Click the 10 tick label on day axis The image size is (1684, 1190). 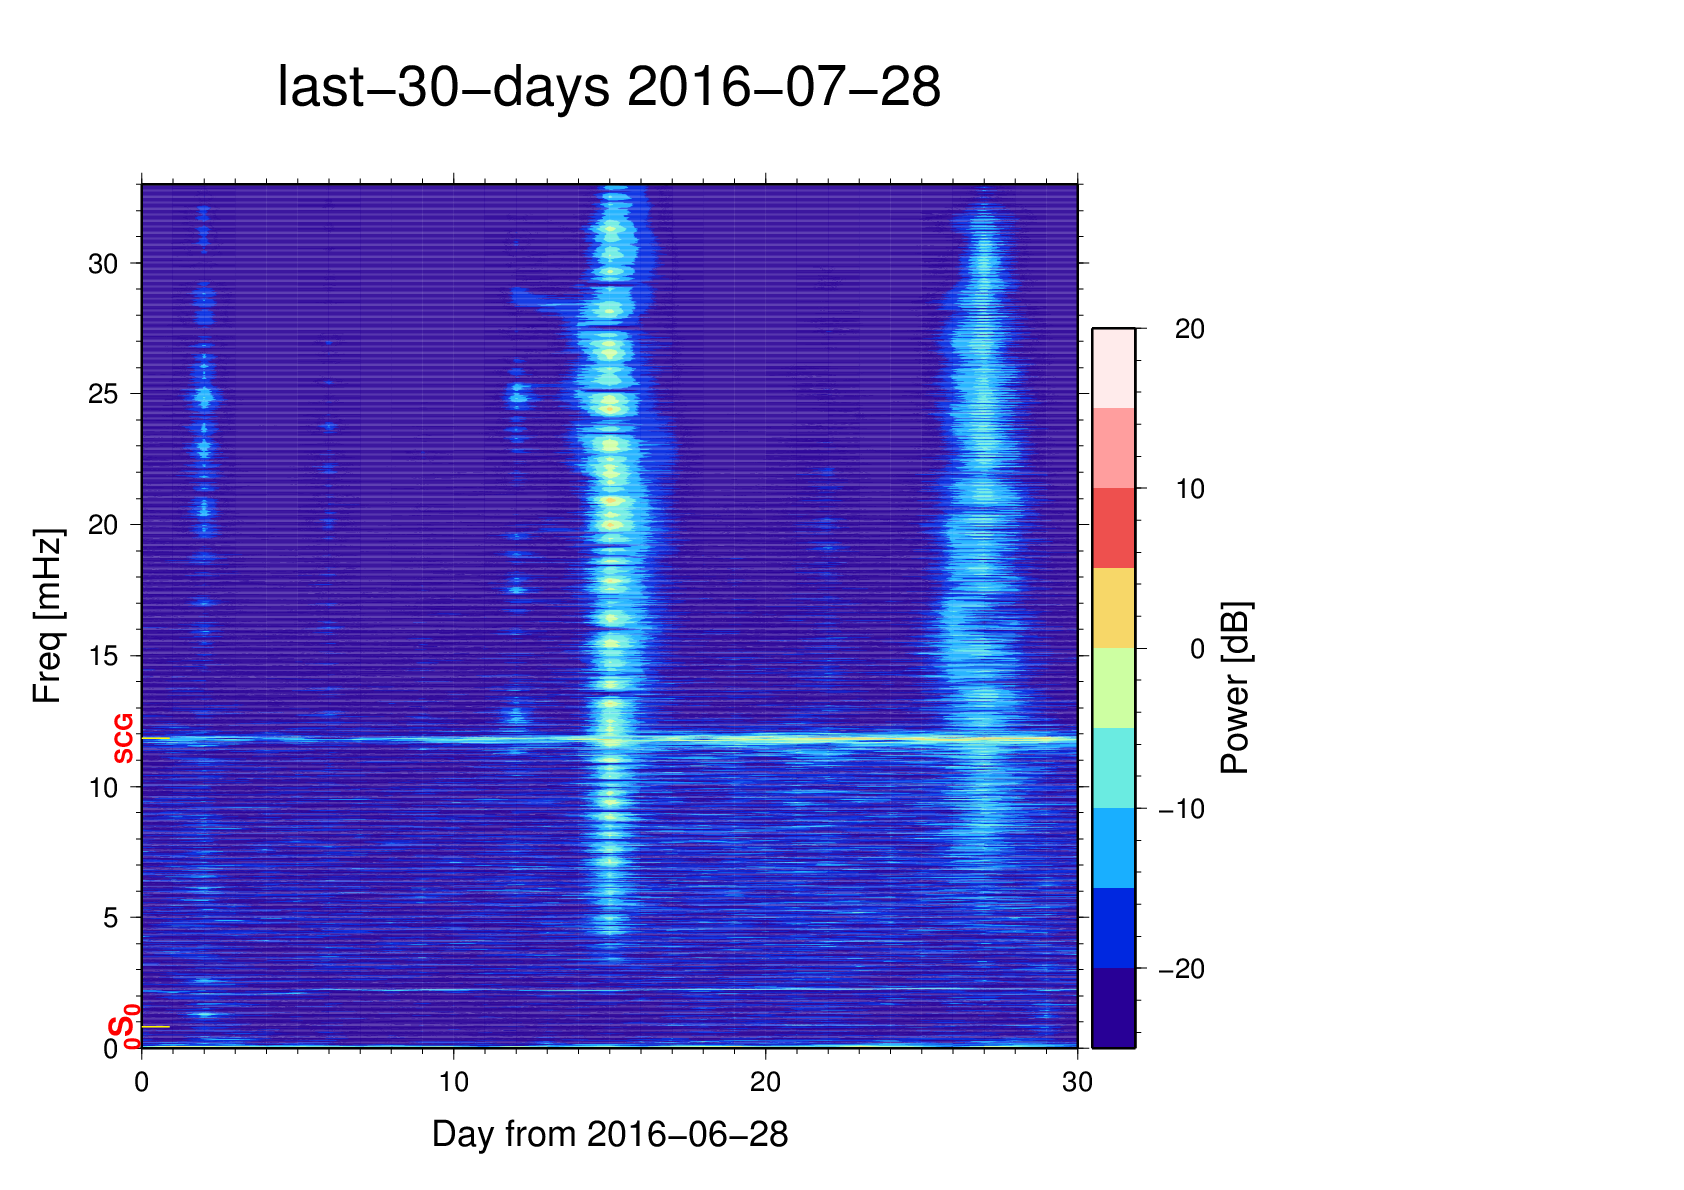(453, 1082)
